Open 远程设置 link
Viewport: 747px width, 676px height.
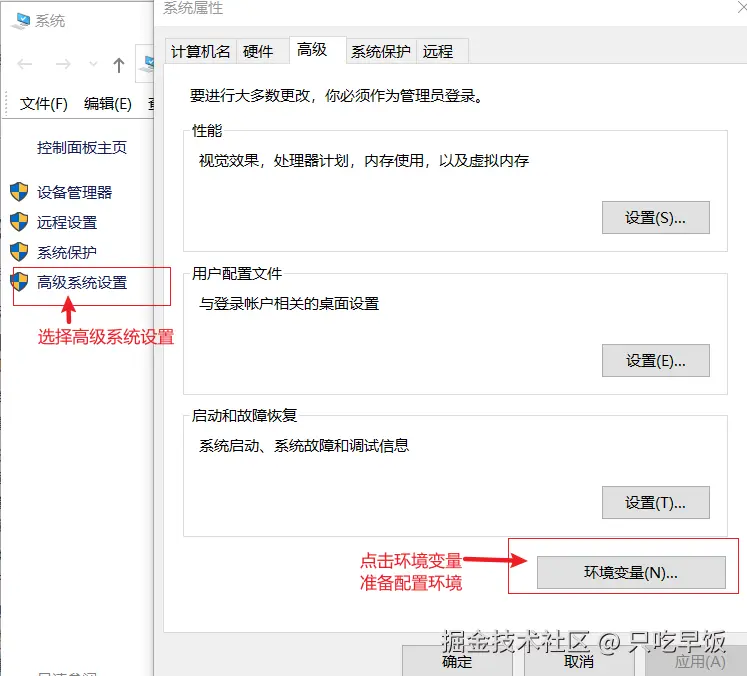click(67, 222)
